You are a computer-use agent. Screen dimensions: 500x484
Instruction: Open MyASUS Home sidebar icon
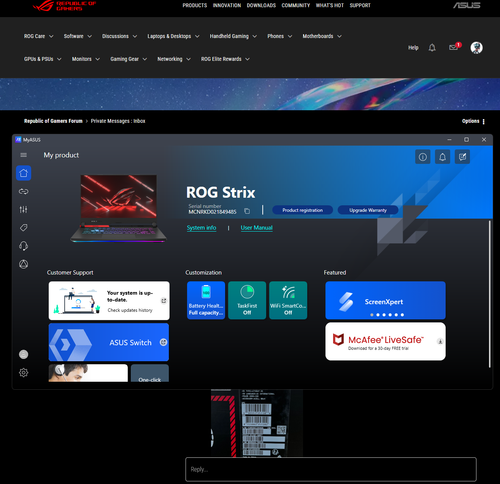point(23,173)
